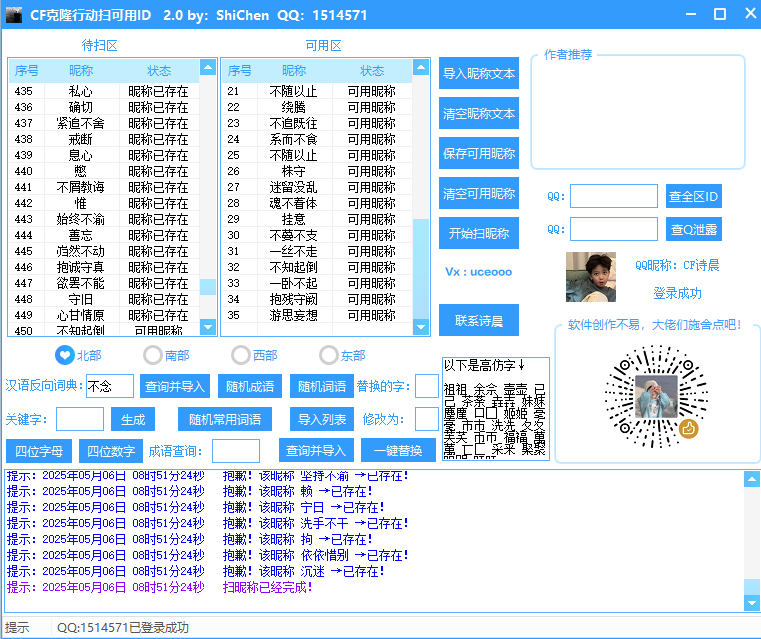The height and width of the screenshot is (639, 761).
Task: Click 联系诗晨 button
Action: point(479,320)
